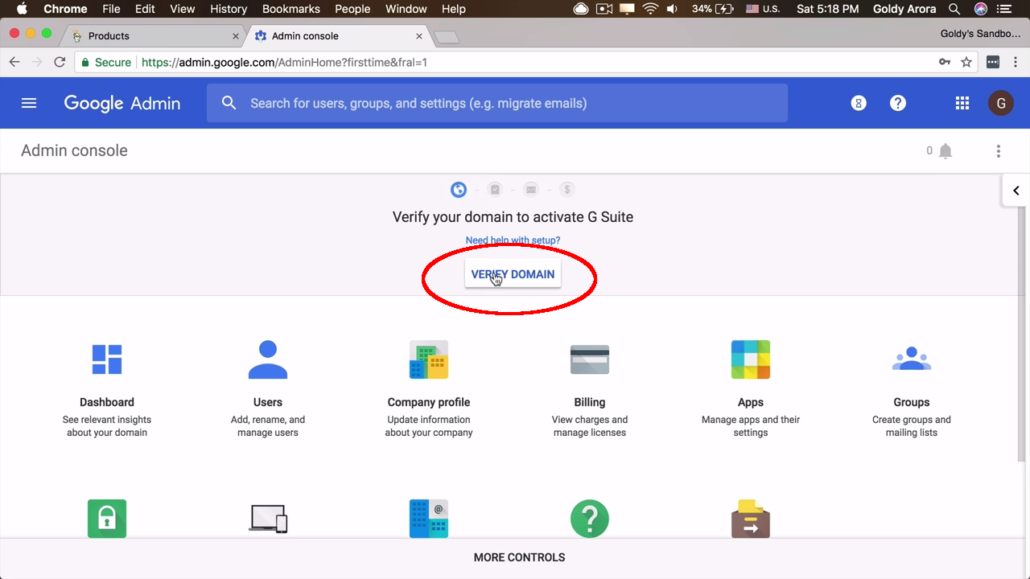Open the Chrome File menu

(x=111, y=9)
